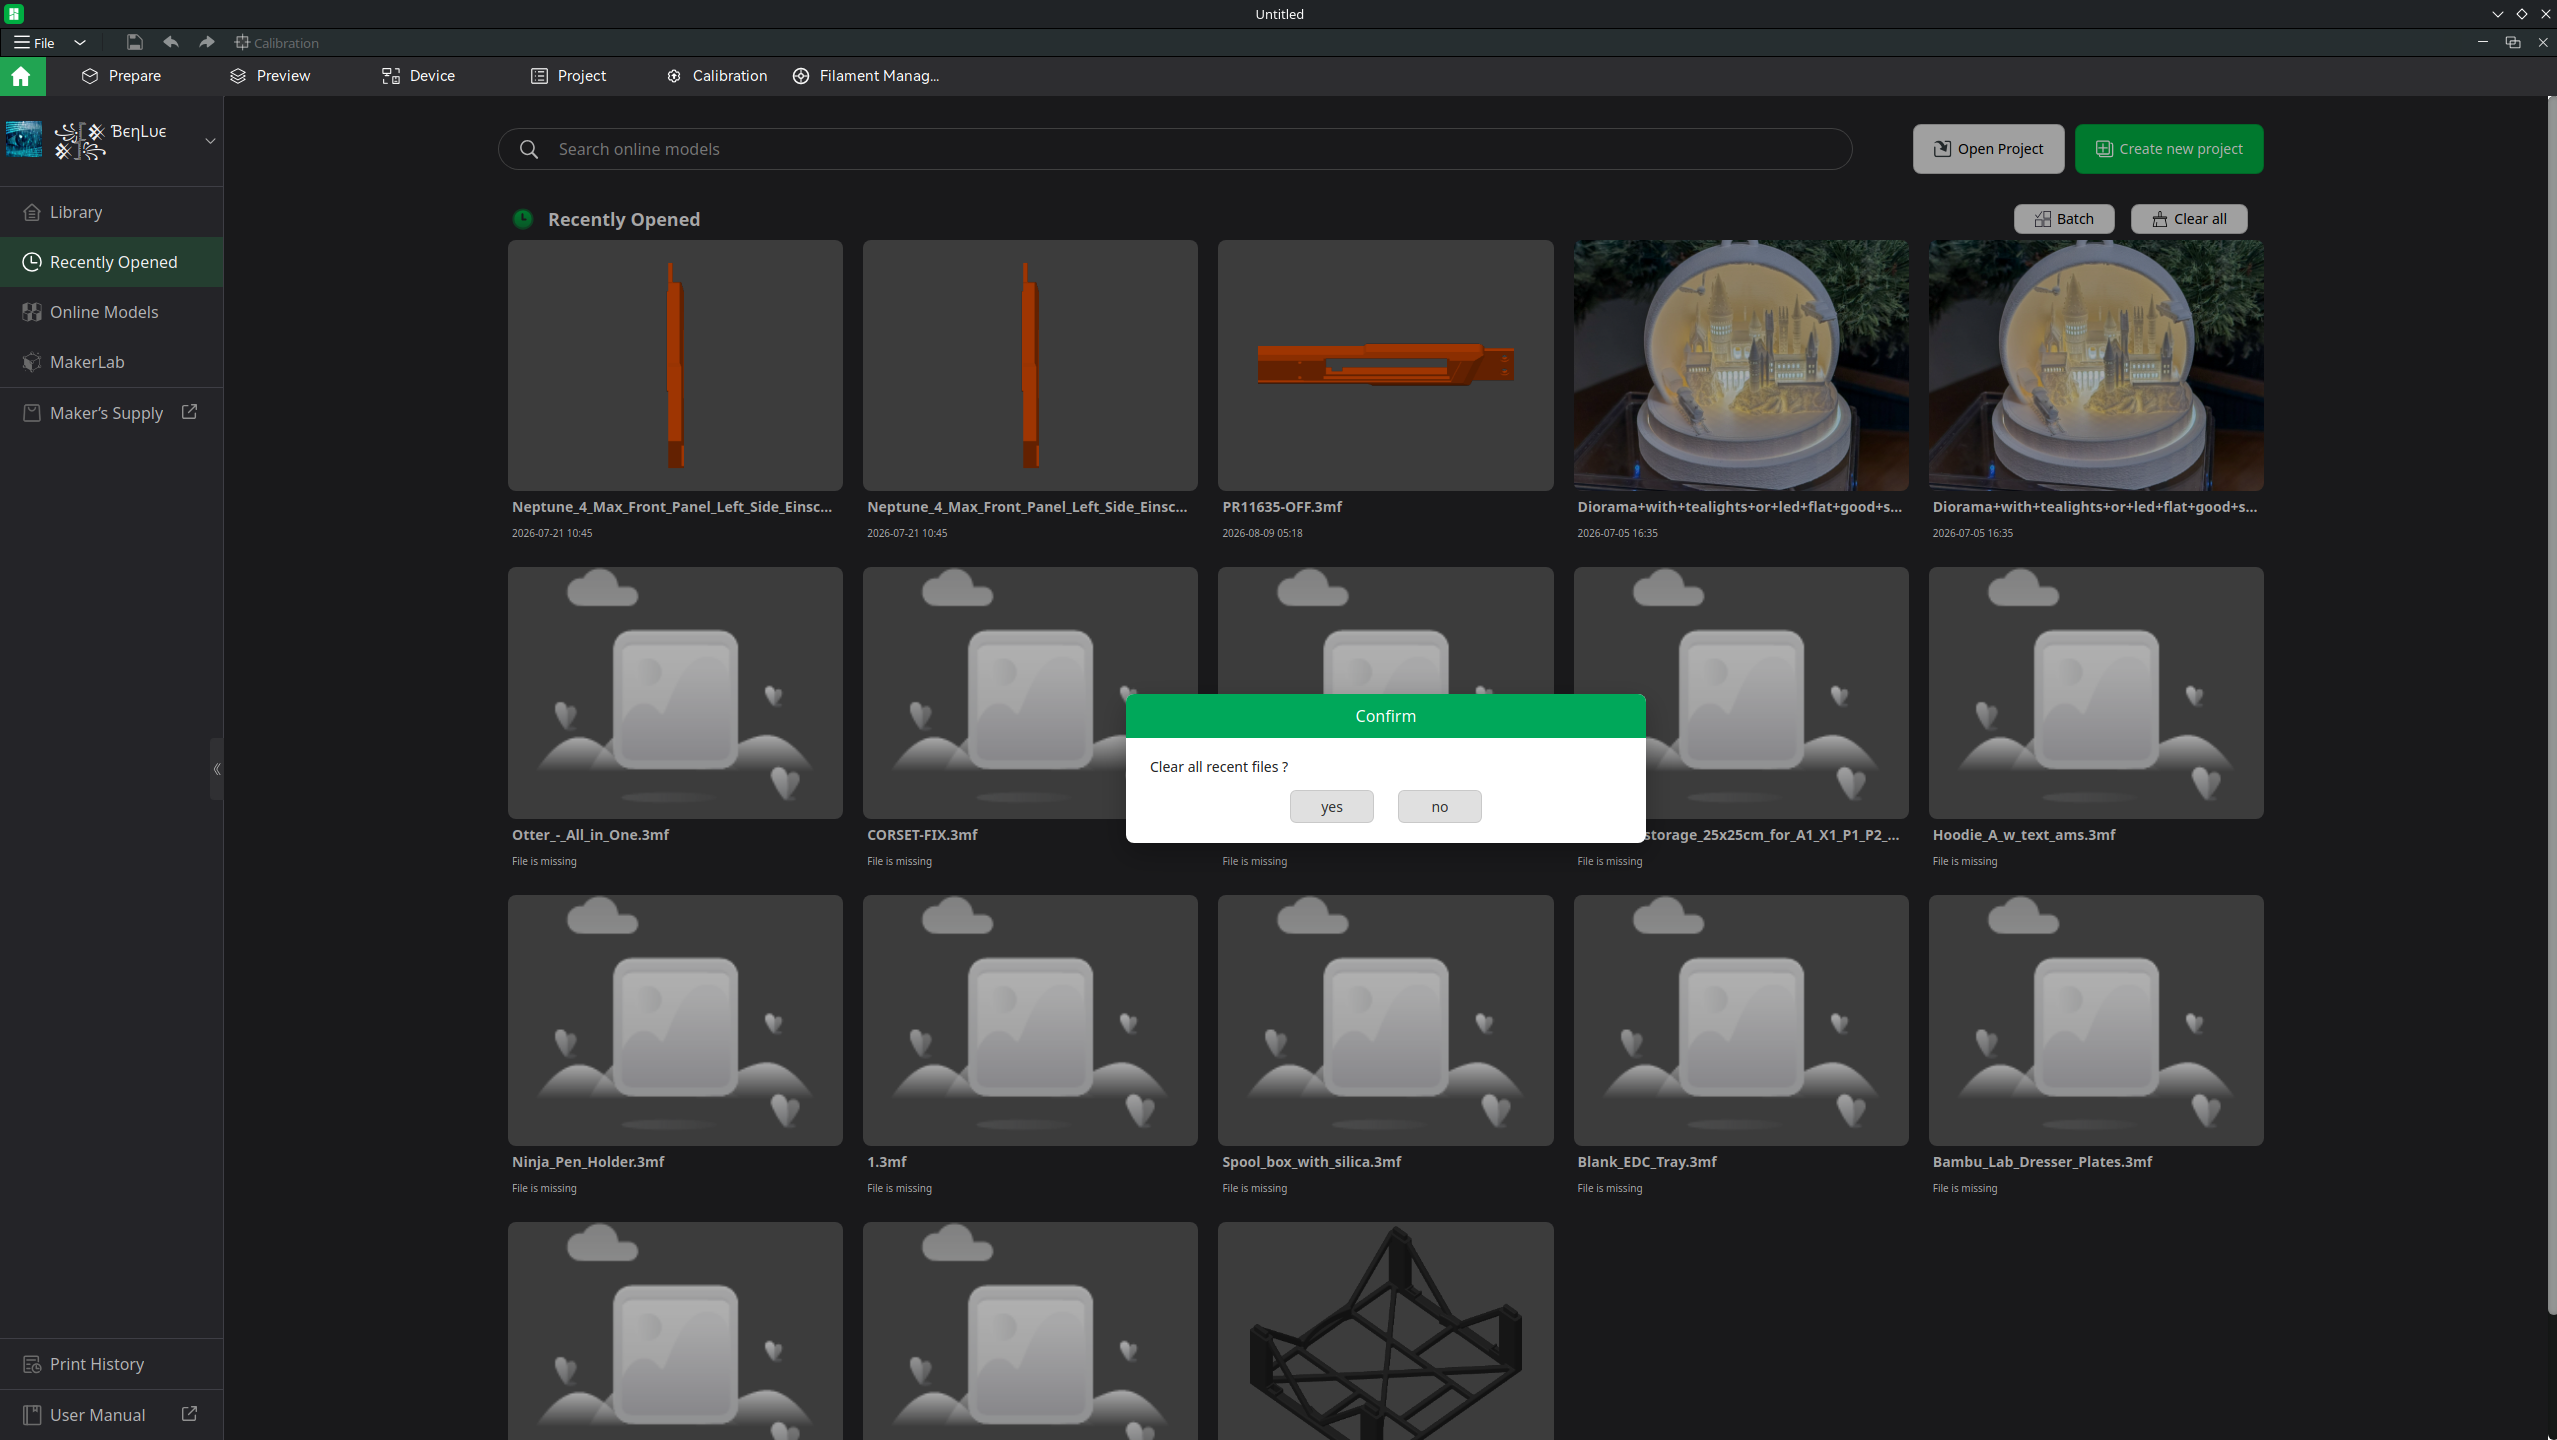This screenshot has width=2557, height=1440.
Task: Expand the dropdown arrow next to File
Action: (x=80, y=42)
